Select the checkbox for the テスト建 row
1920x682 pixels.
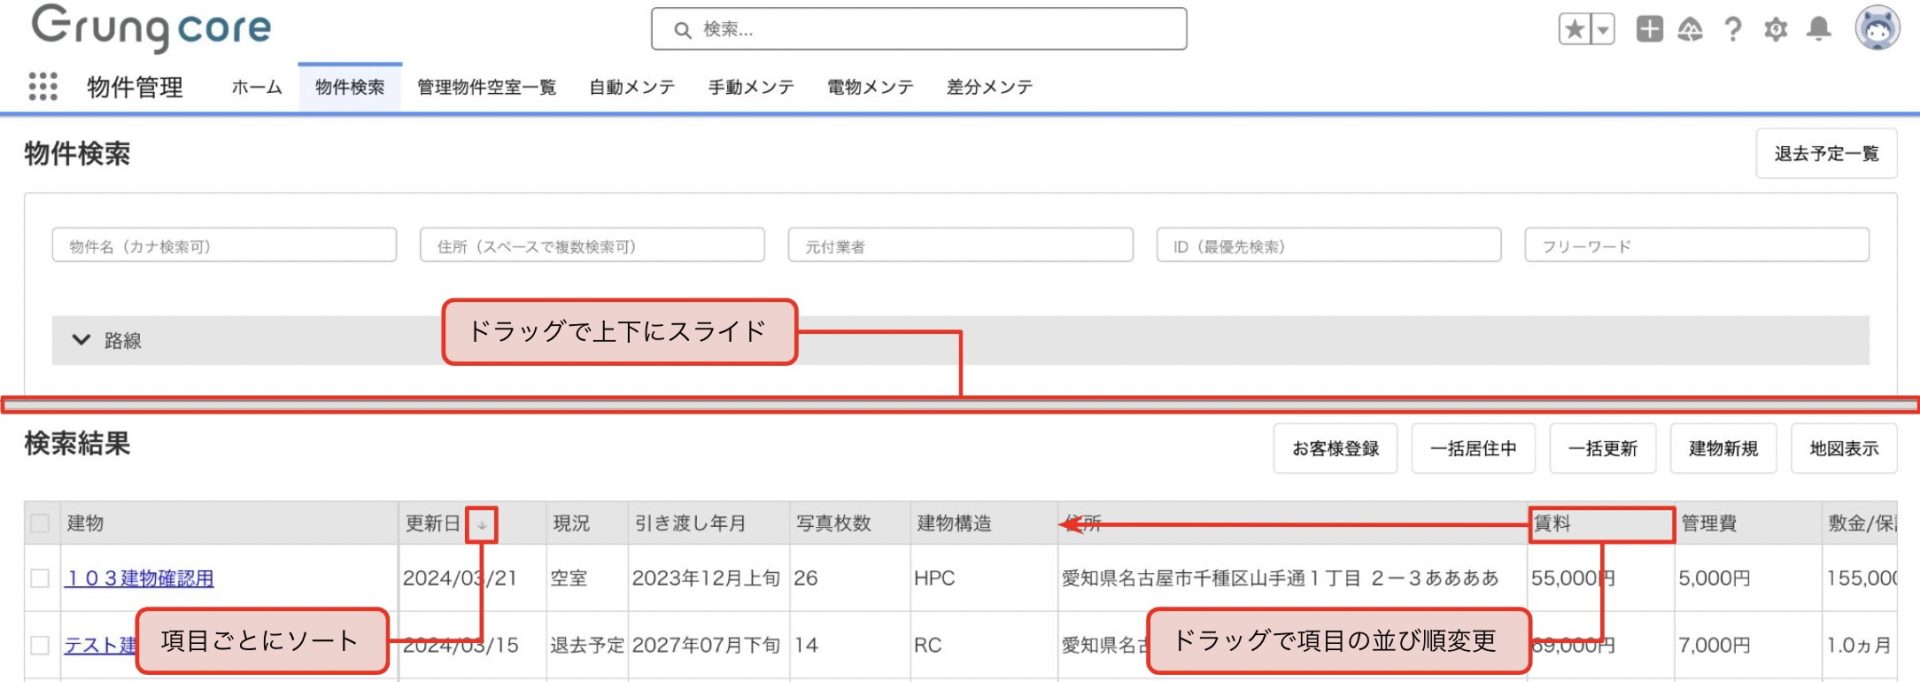click(x=40, y=645)
